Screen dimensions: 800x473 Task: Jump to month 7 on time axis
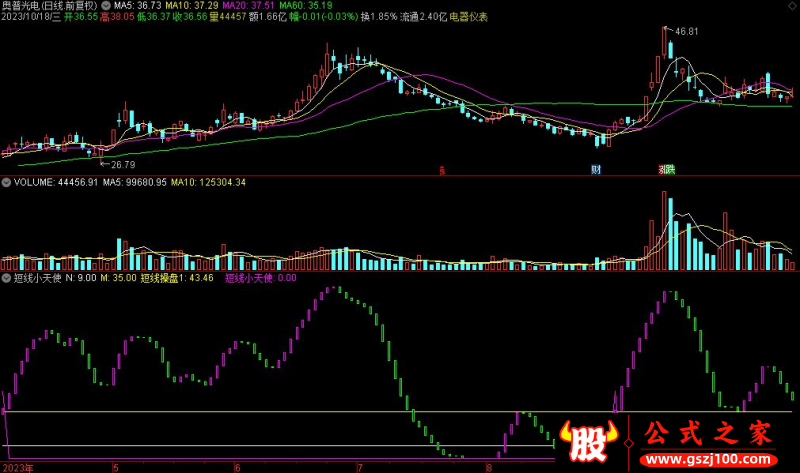coord(357,467)
